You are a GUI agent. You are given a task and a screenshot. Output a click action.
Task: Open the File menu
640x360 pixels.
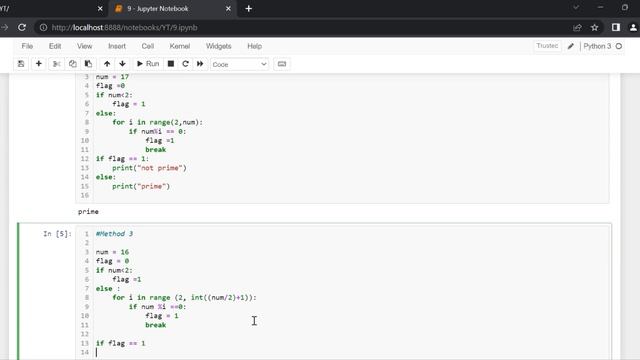27,46
